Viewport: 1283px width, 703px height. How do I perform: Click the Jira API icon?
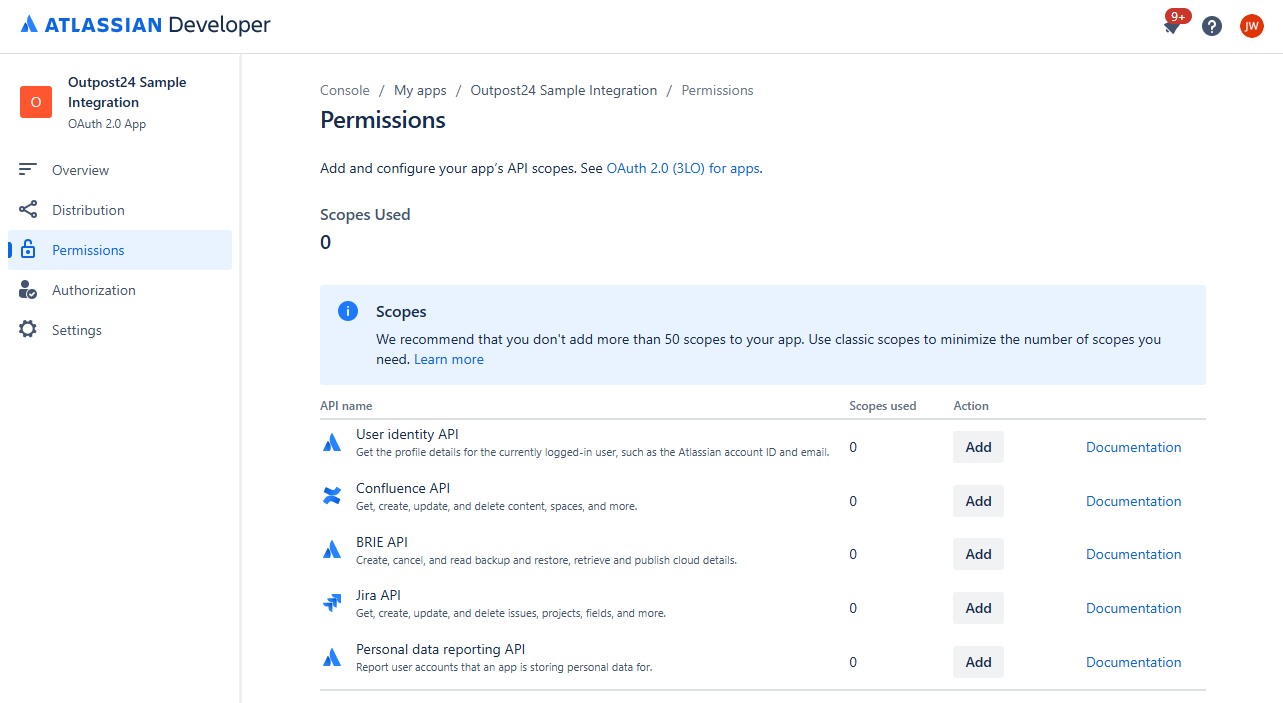pyautogui.click(x=332, y=602)
